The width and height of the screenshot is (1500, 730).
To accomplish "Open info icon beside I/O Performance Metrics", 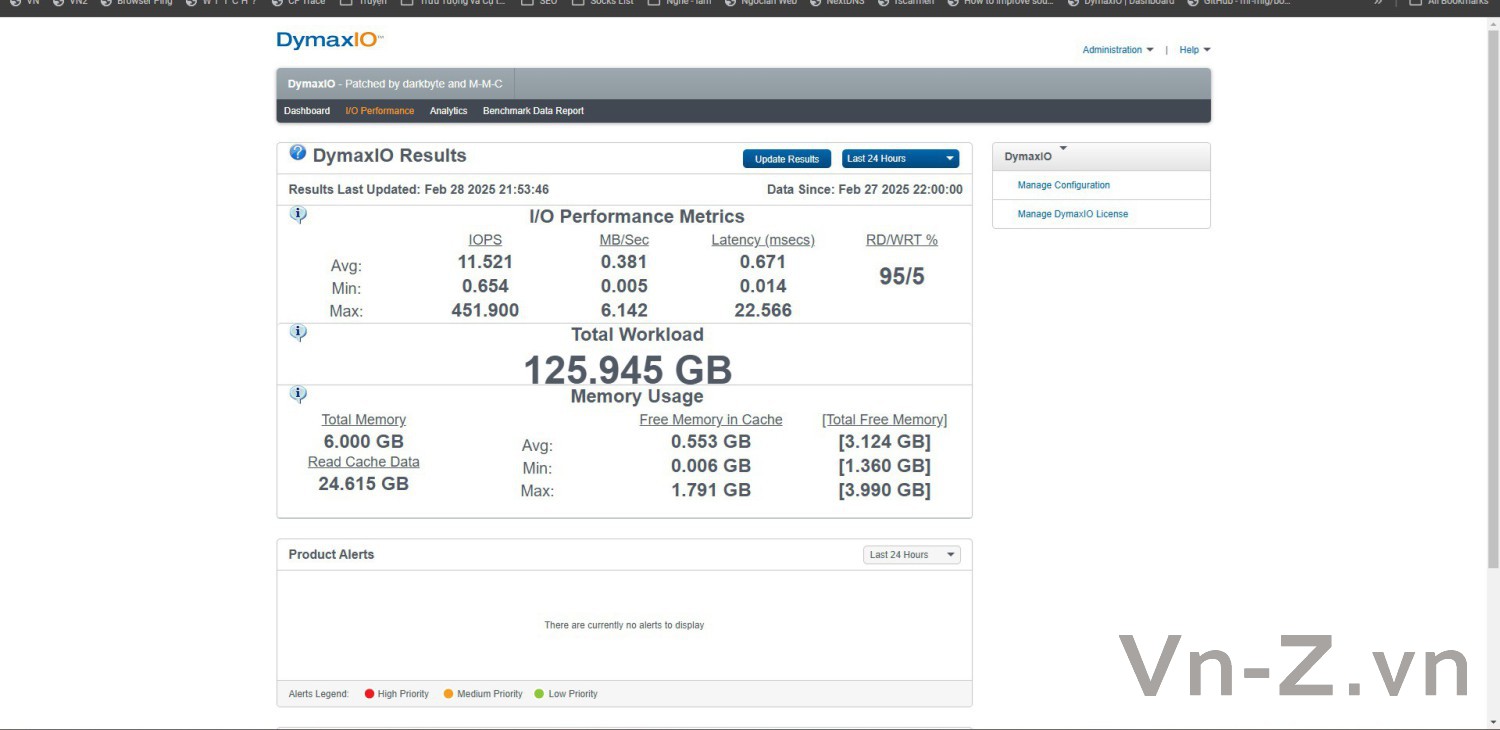I will 298,214.
